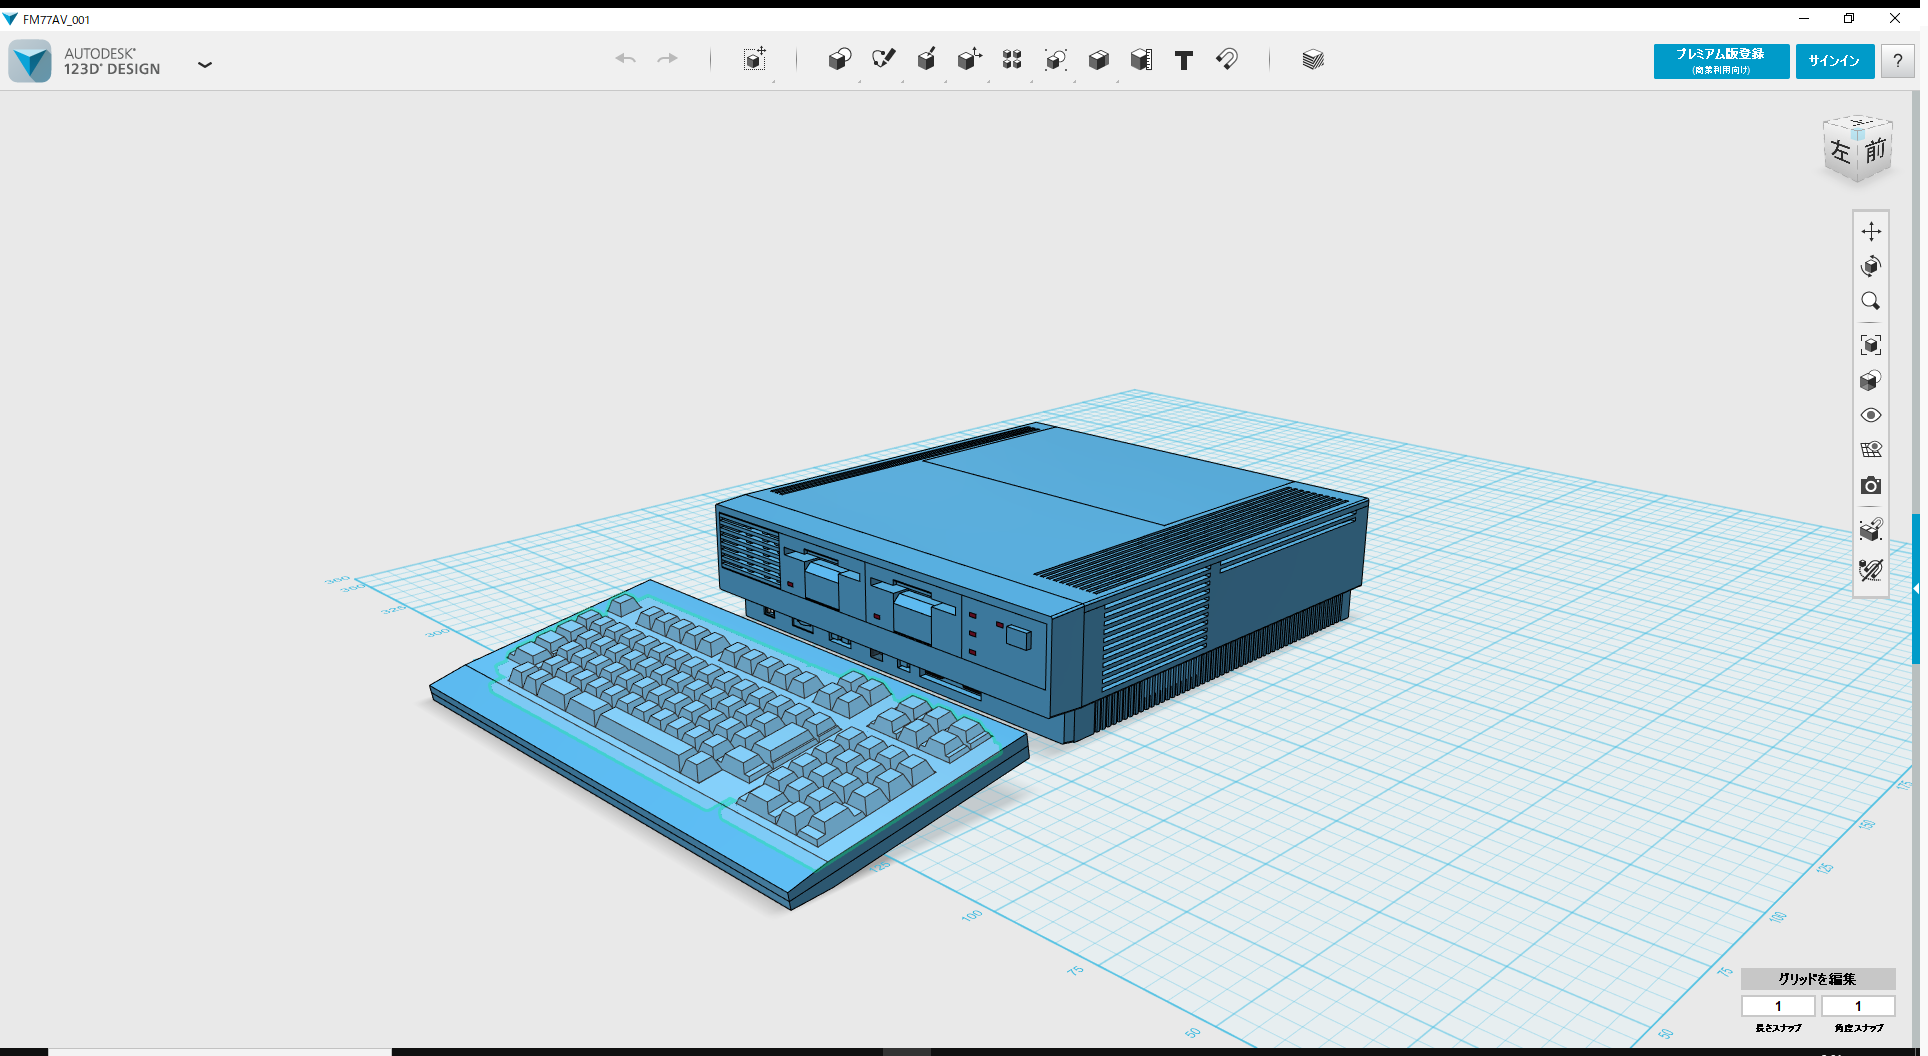Select the FM77AV_001 document tab

point(55,18)
